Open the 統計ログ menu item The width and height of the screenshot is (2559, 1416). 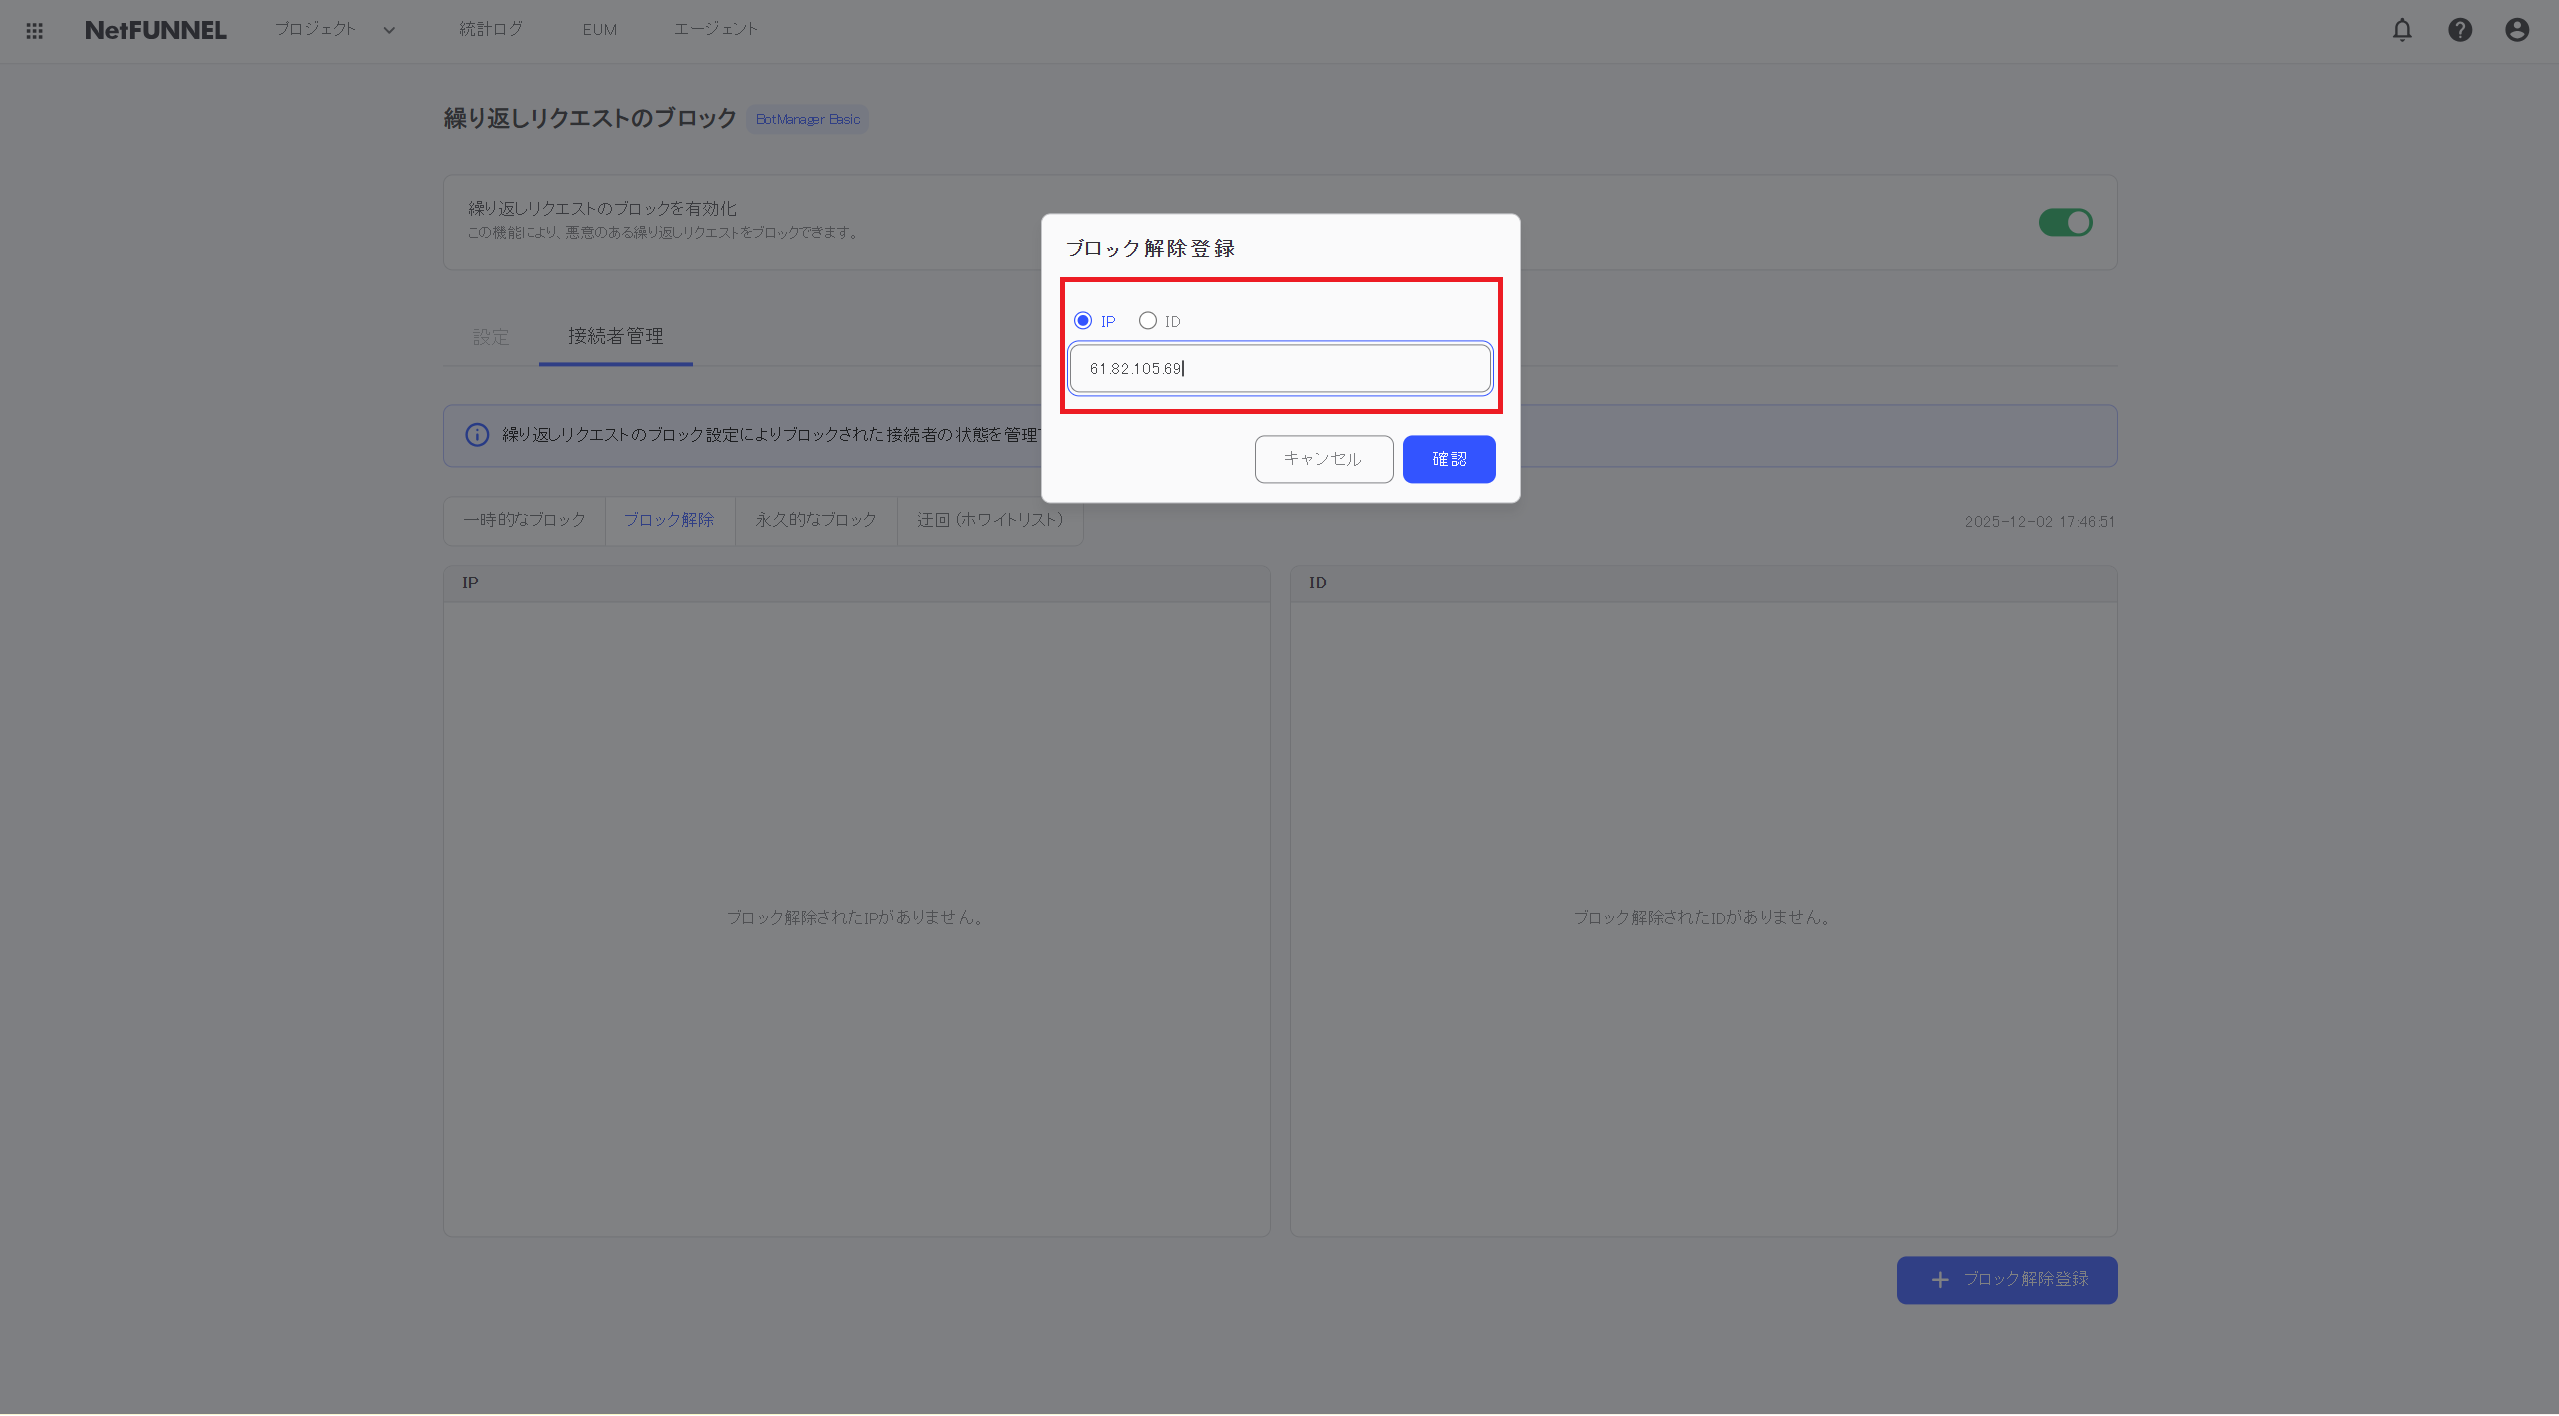[488, 29]
